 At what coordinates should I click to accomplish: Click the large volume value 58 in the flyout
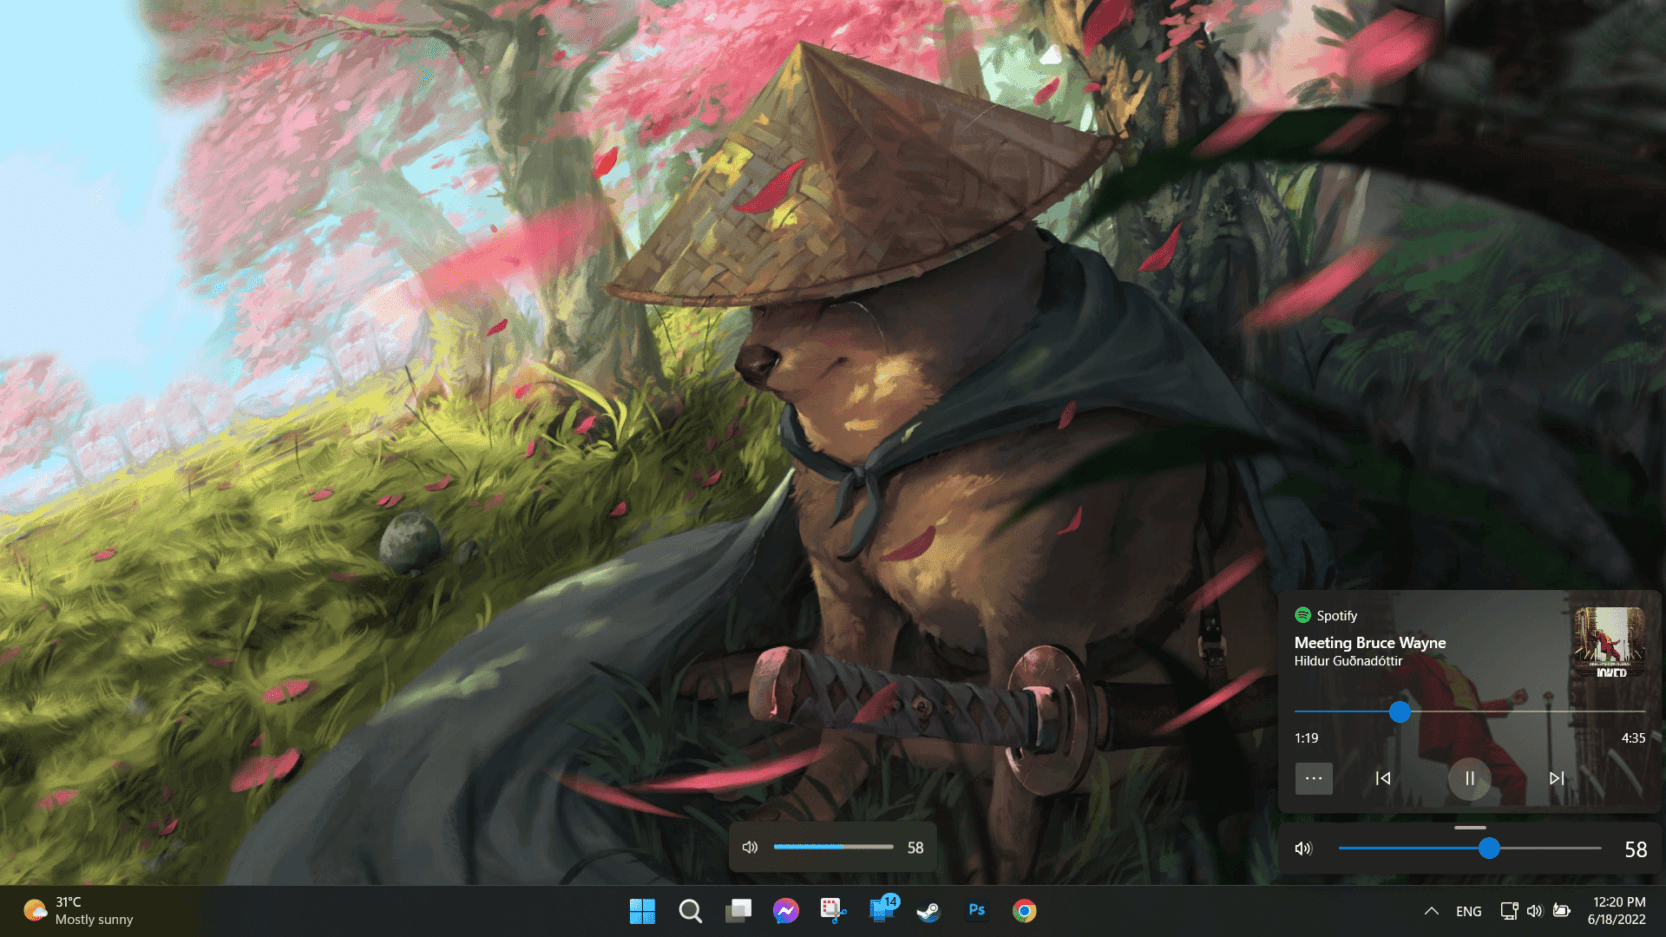point(1636,849)
